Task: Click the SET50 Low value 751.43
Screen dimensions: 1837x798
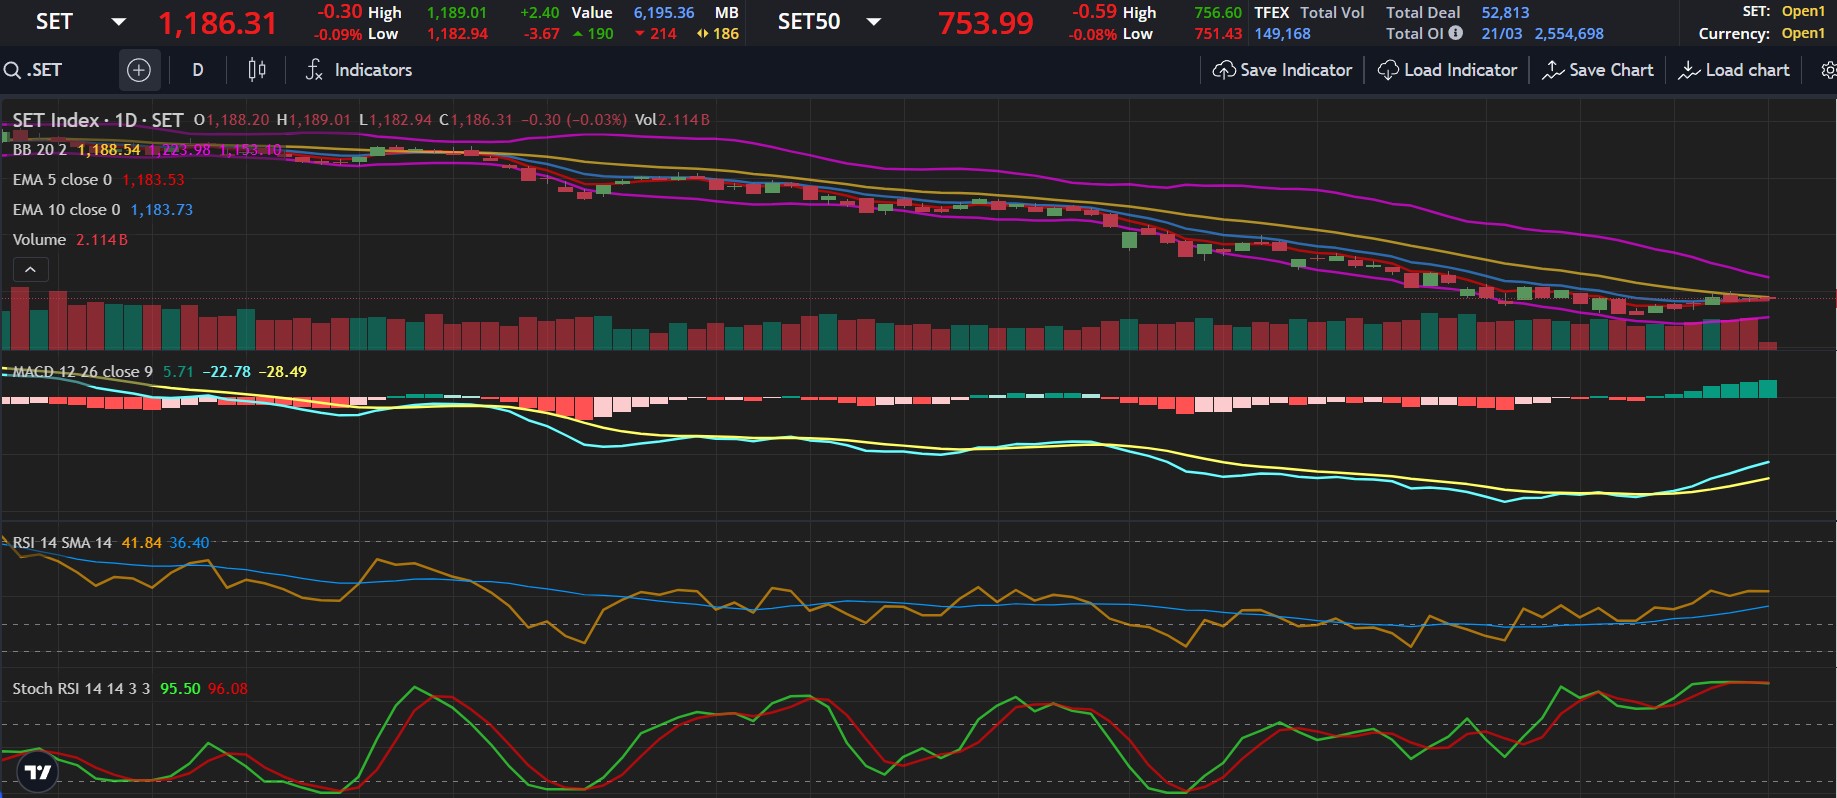Action: pos(1218,34)
